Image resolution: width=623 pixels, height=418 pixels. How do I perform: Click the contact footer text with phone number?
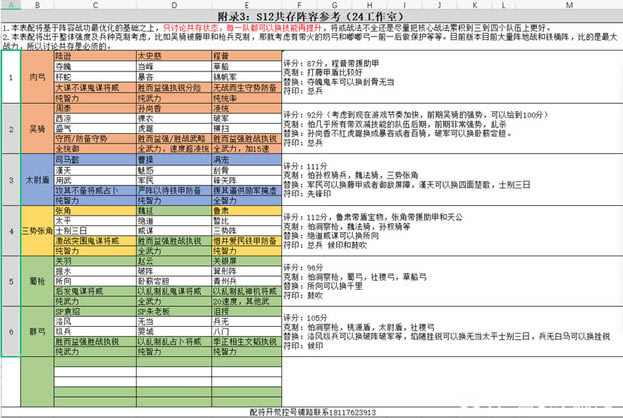(x=311, y=411)
